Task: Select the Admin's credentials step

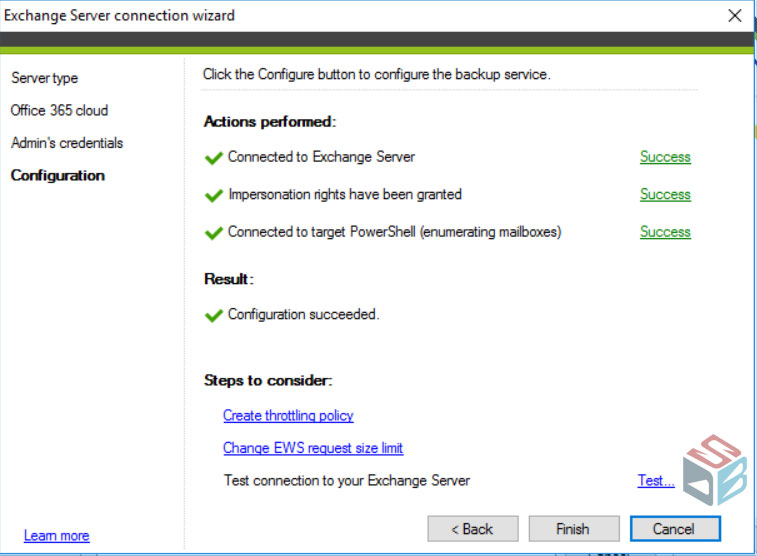Action: (x=67, y=143)
